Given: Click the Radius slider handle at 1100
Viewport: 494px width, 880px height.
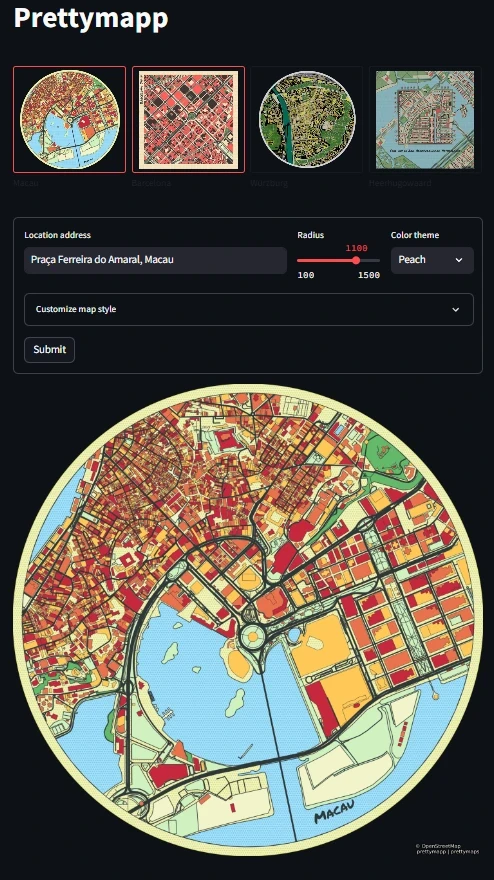Looking at the screenshot, I should pos(356,260).
